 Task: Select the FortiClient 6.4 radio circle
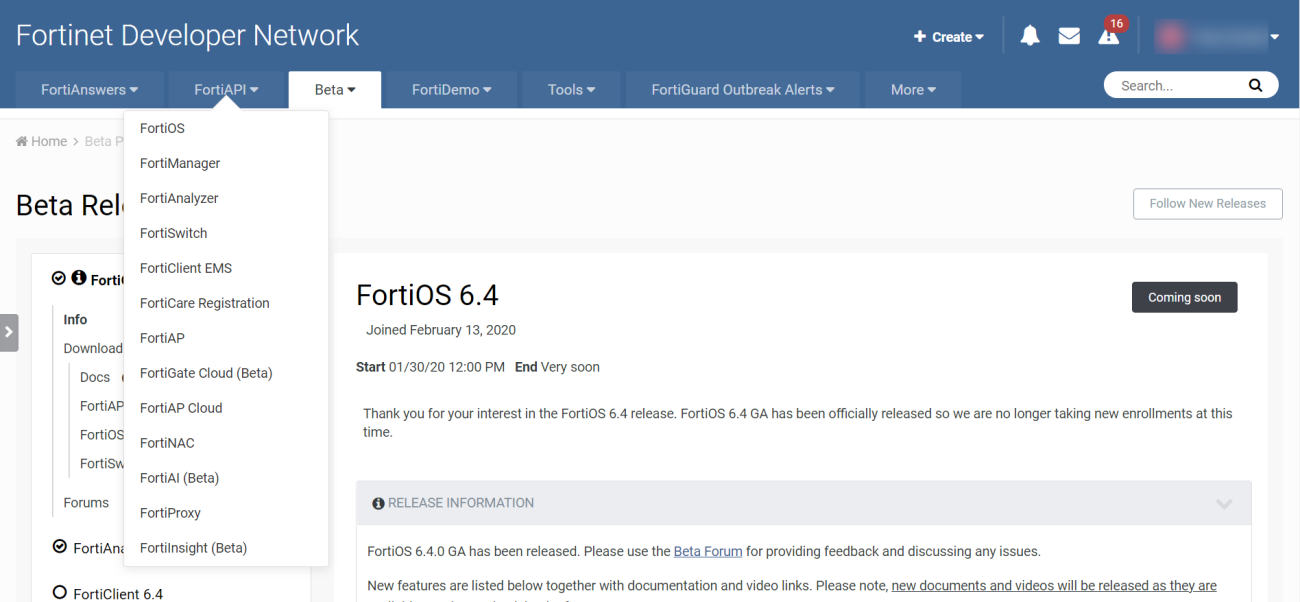(60, 593)
